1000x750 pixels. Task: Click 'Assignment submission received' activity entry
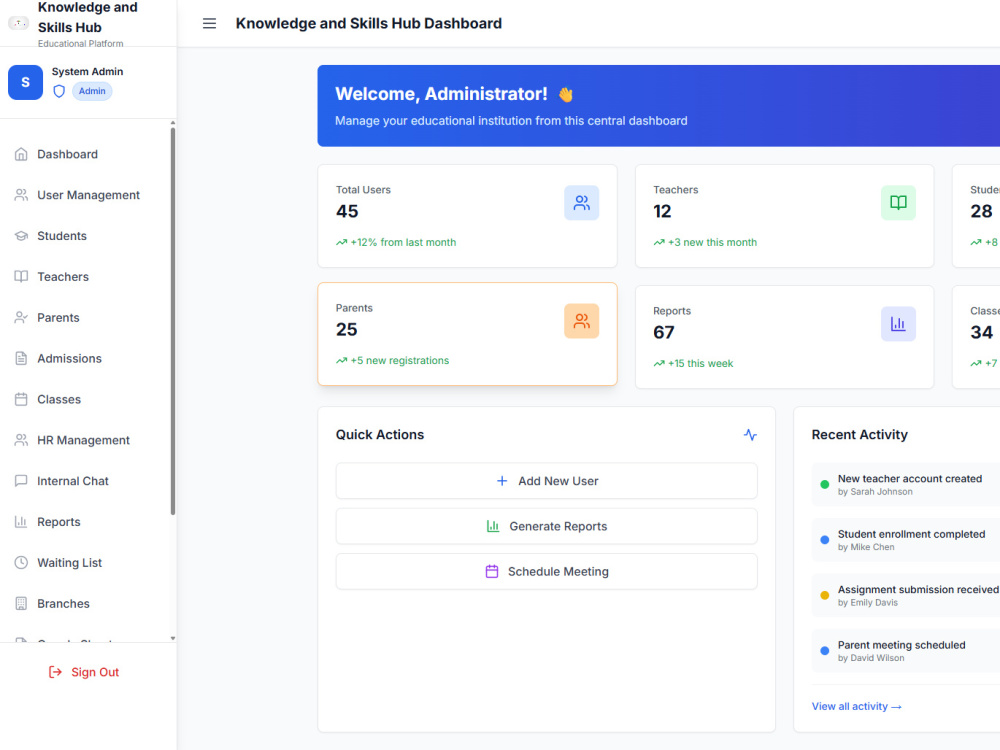(906, 596)
